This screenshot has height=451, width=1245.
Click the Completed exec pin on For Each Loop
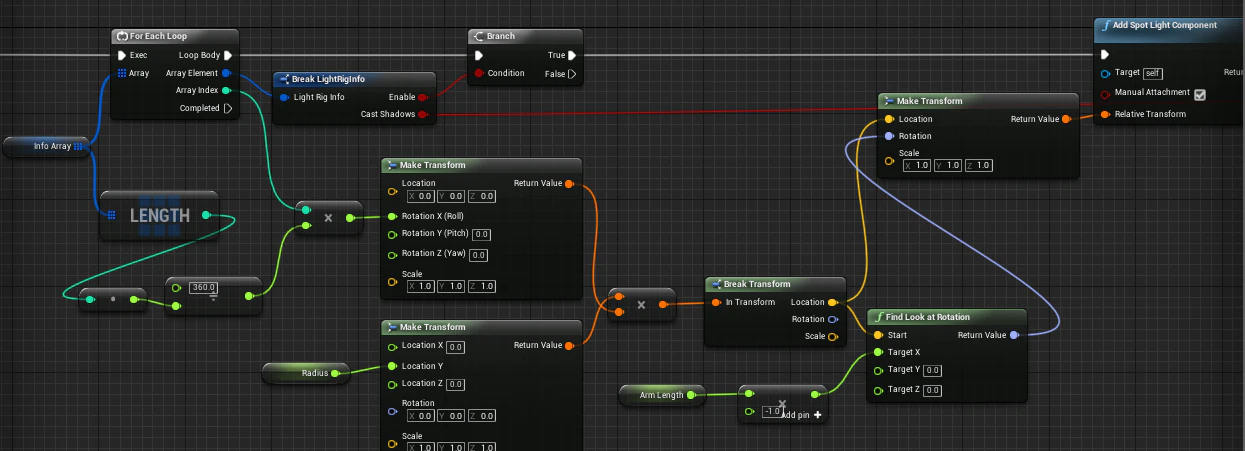(x=228, y=108)
